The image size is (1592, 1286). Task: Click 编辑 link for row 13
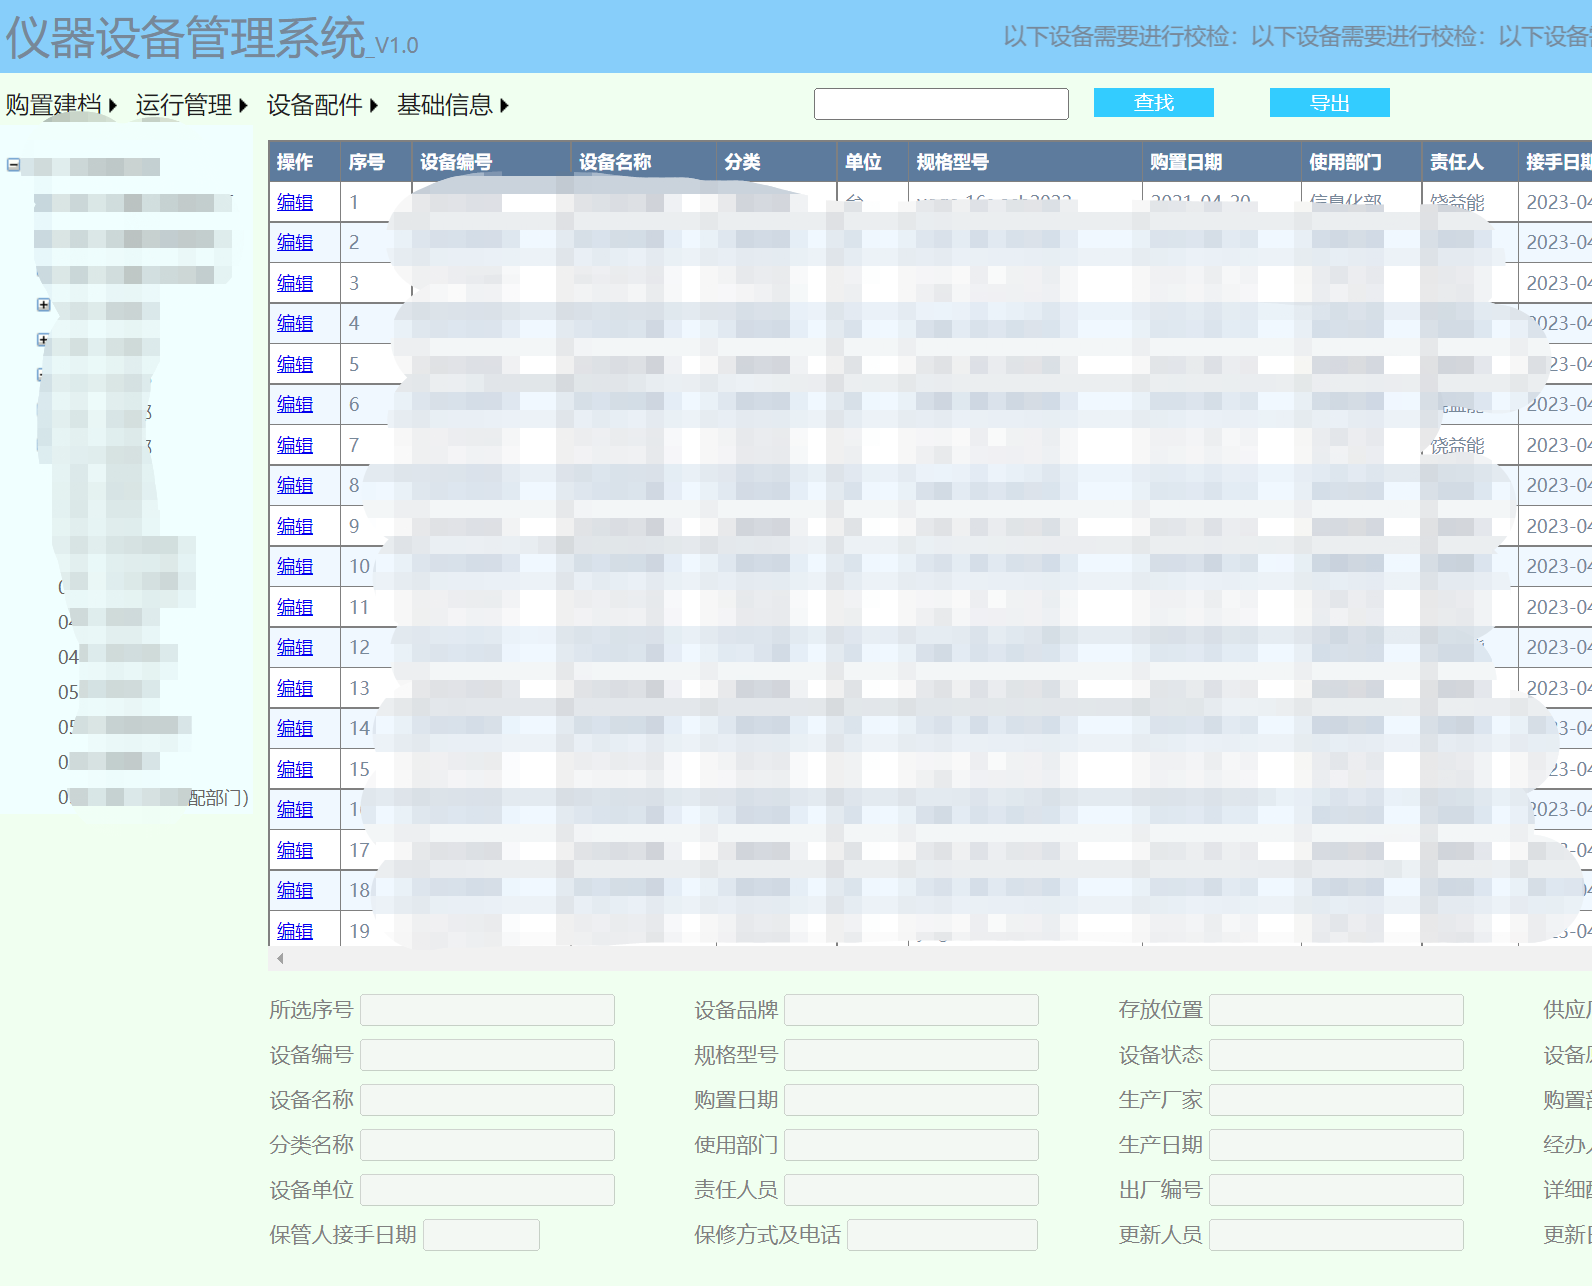click(295, 688)
